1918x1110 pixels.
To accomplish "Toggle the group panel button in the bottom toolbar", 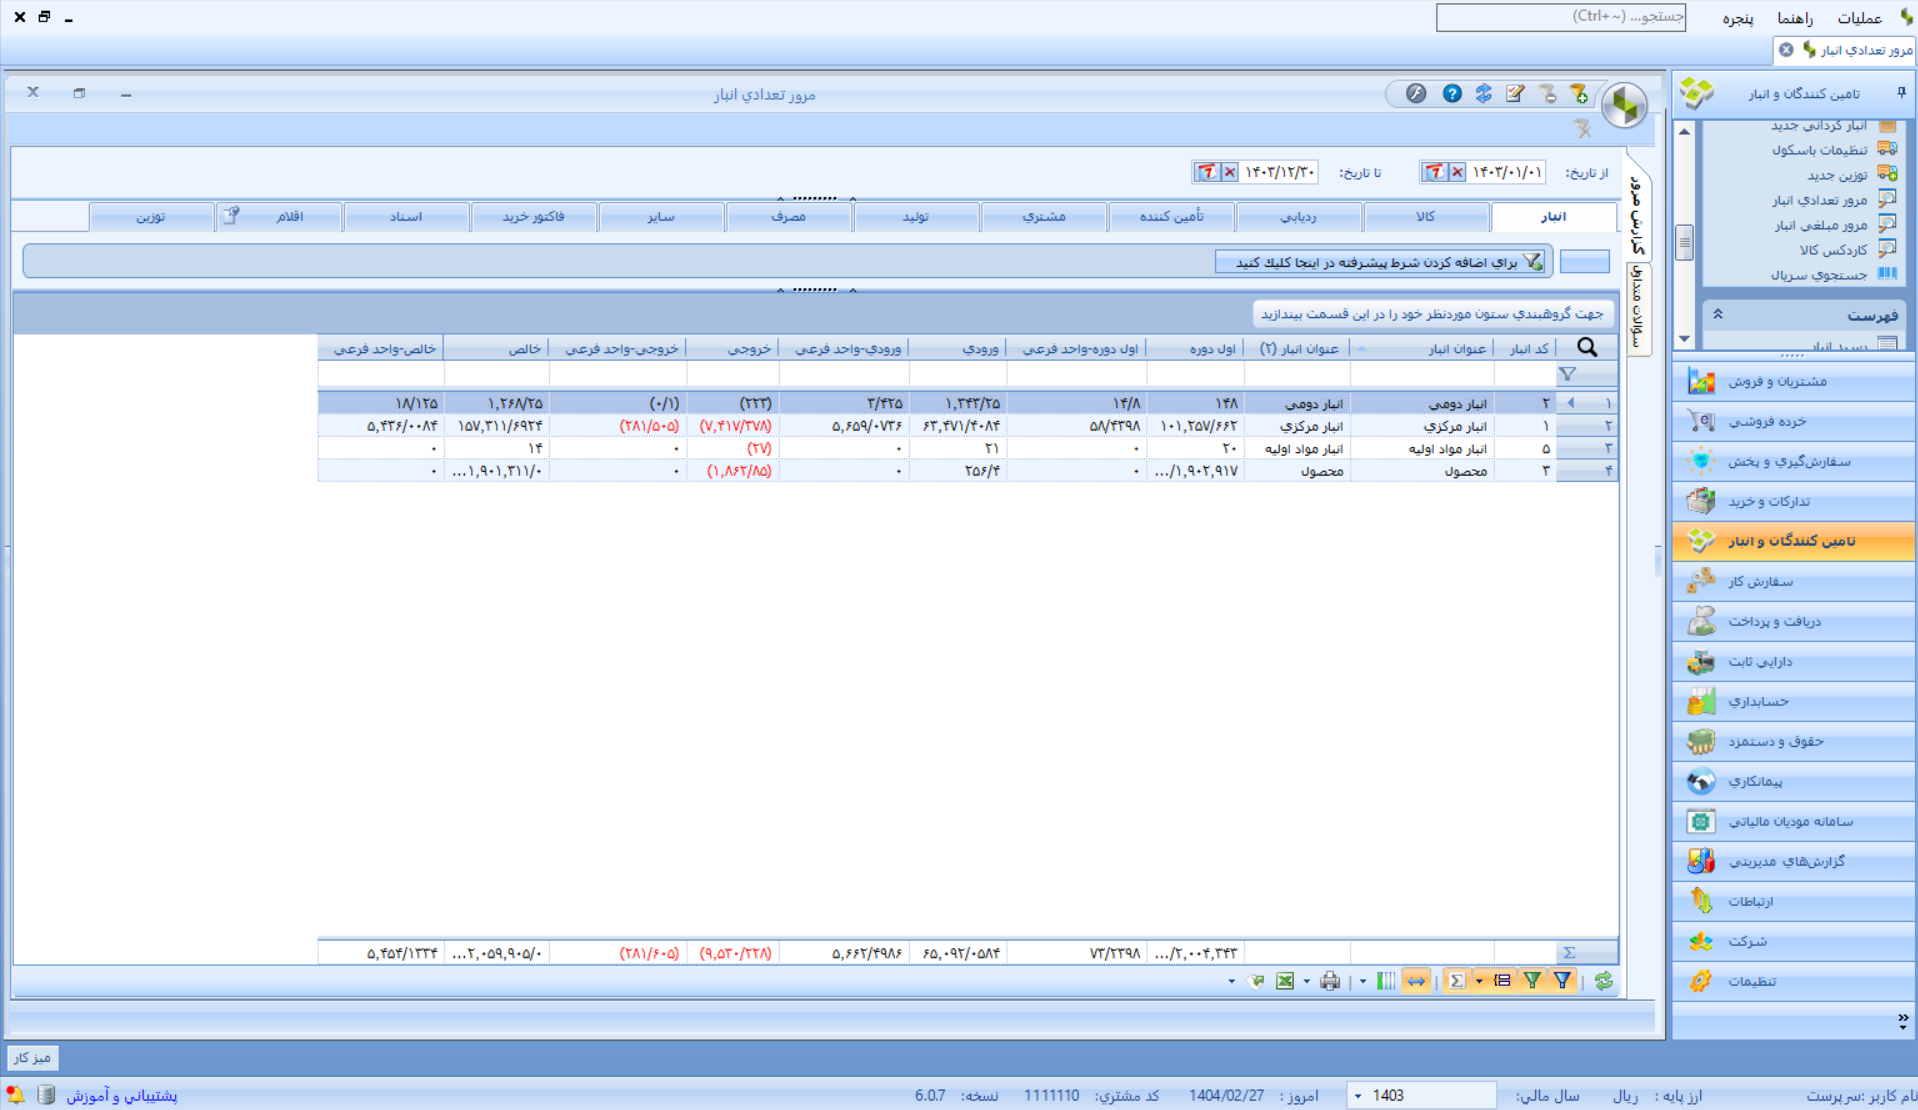I will (x=1502, y=981).
